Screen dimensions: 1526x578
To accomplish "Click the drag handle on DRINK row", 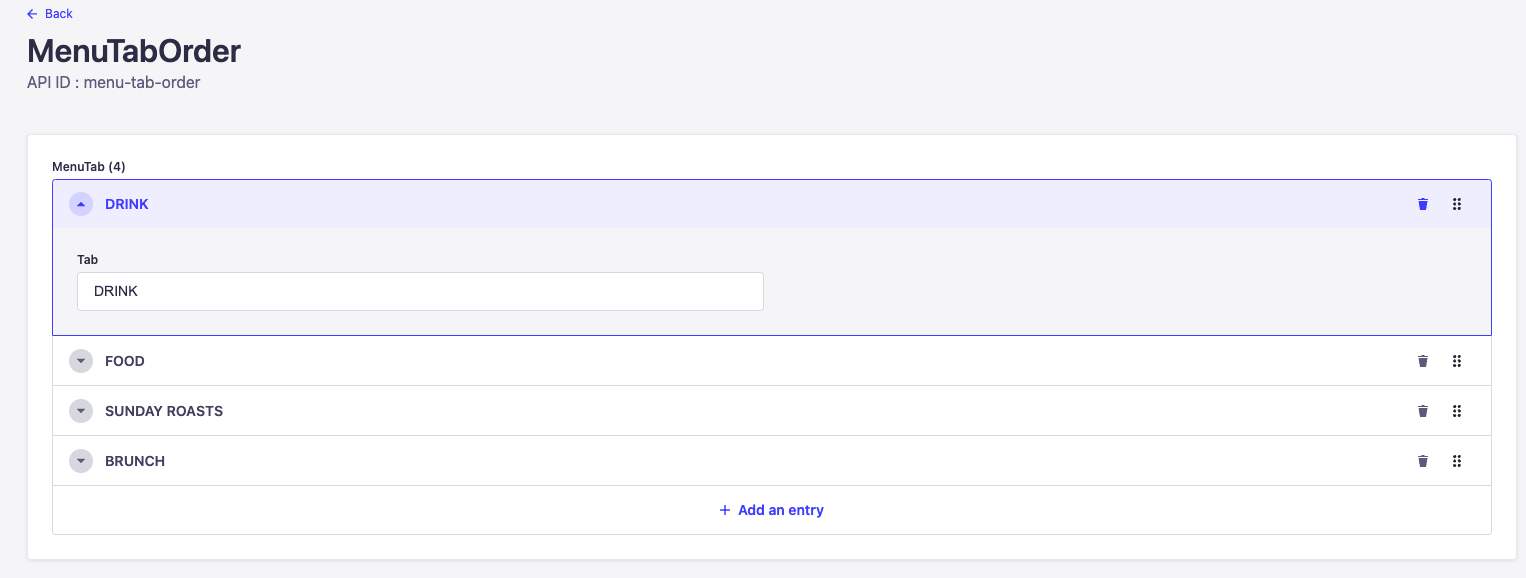I will (1457, 204).
